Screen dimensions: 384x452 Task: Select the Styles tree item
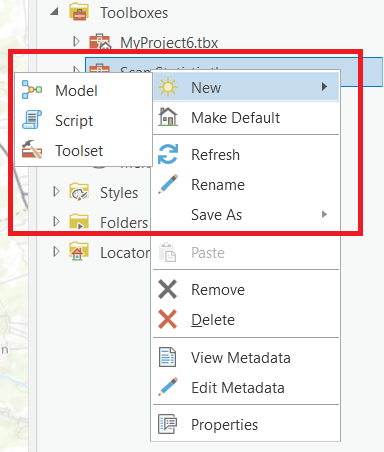(x=119, y=193)
